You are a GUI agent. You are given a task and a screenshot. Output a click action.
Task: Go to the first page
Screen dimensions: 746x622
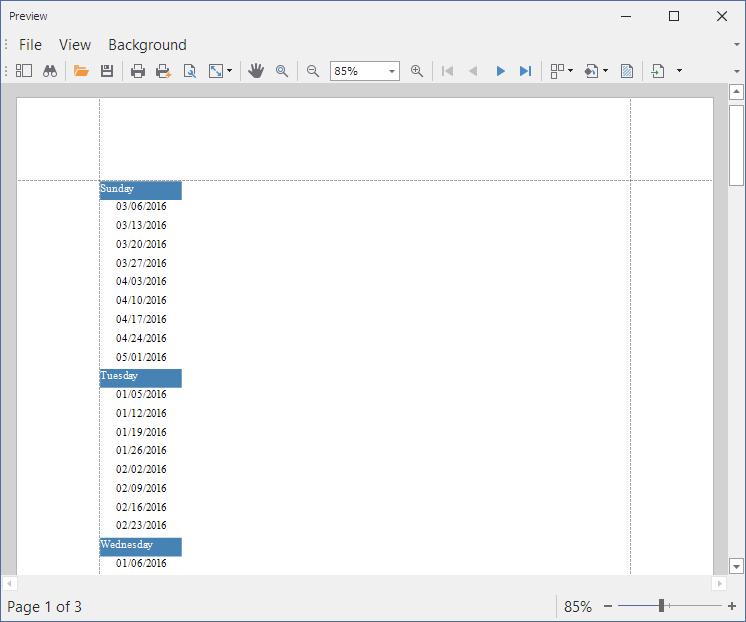(x=447, y=71)
